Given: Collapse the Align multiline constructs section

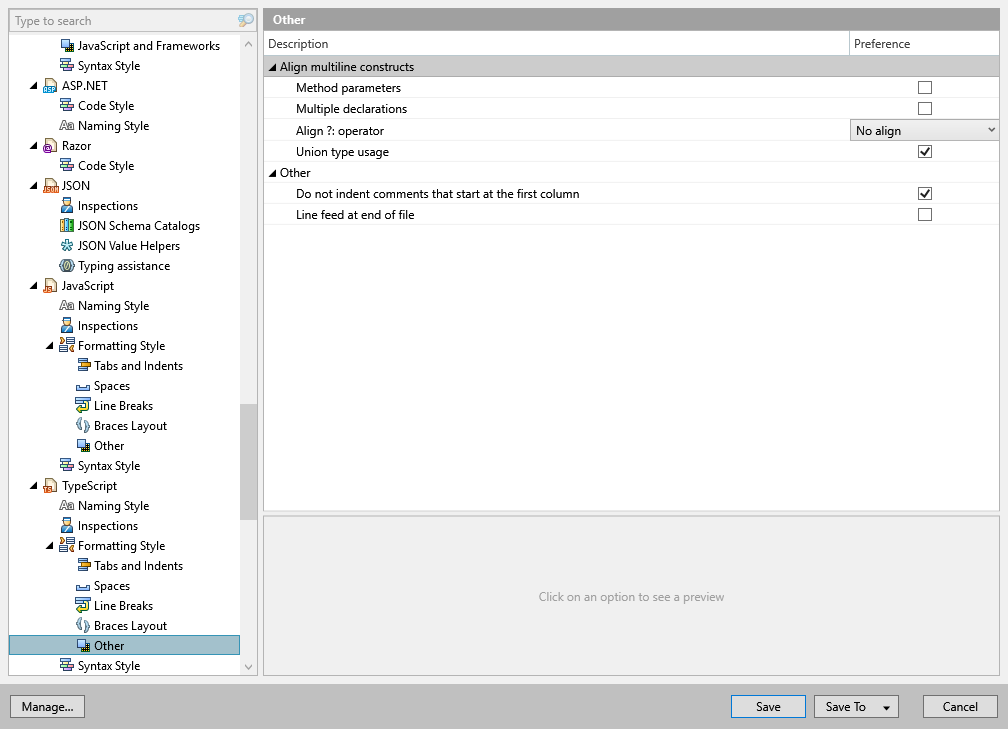Looking at the screenshot, I should pos(272,64).
